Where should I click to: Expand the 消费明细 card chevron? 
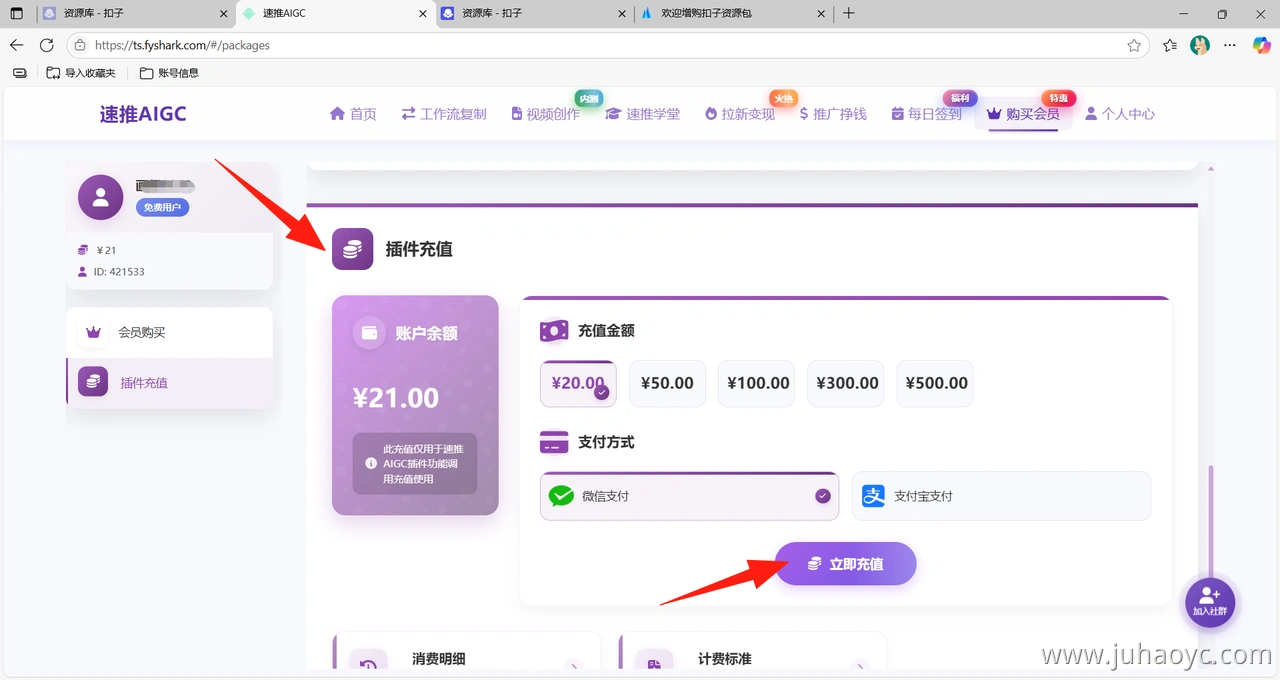point(573,666)
